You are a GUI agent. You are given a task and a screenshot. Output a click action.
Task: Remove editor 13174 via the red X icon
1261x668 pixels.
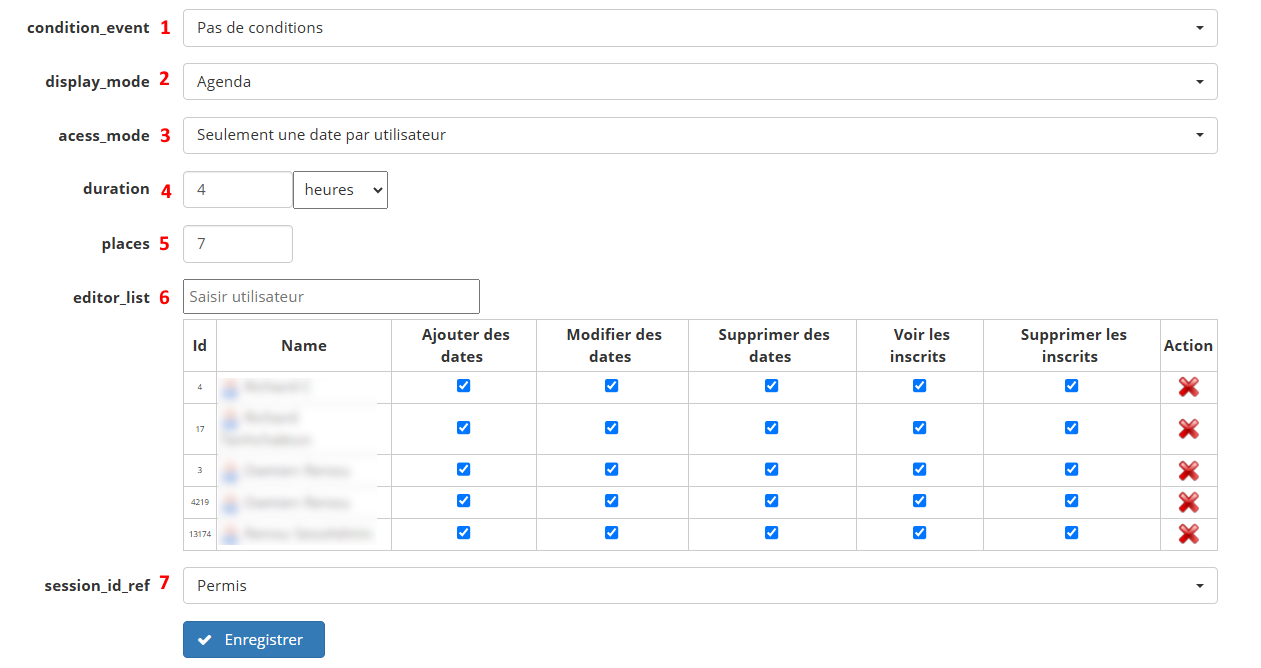1188,534
